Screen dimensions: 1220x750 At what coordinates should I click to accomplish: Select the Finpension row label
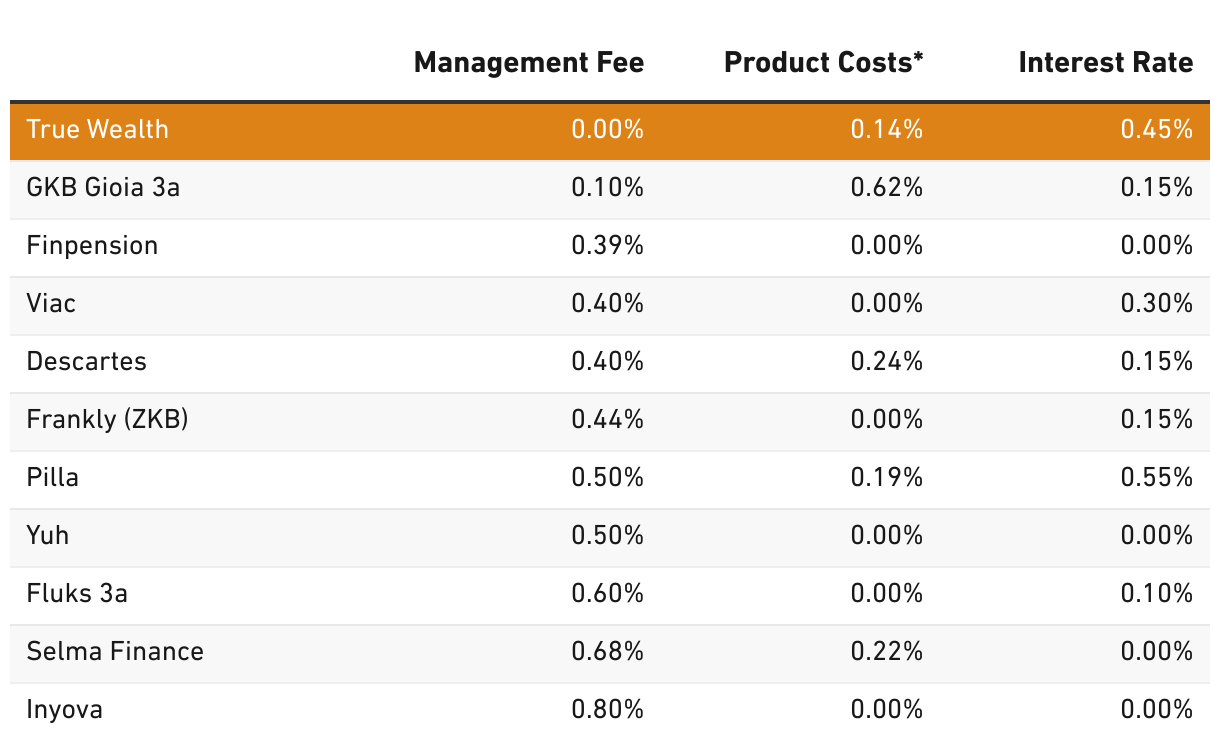92,245
